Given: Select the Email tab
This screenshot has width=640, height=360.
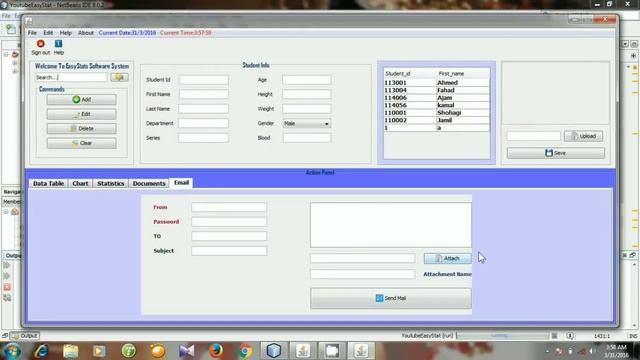Looking at the screenshot, I should tap(181, 183).
